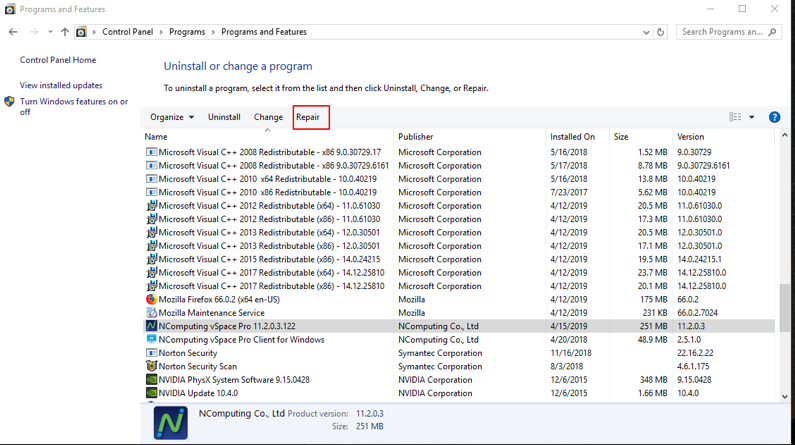Click the vSpace Pro Client for Windows icon

(151, 340)
